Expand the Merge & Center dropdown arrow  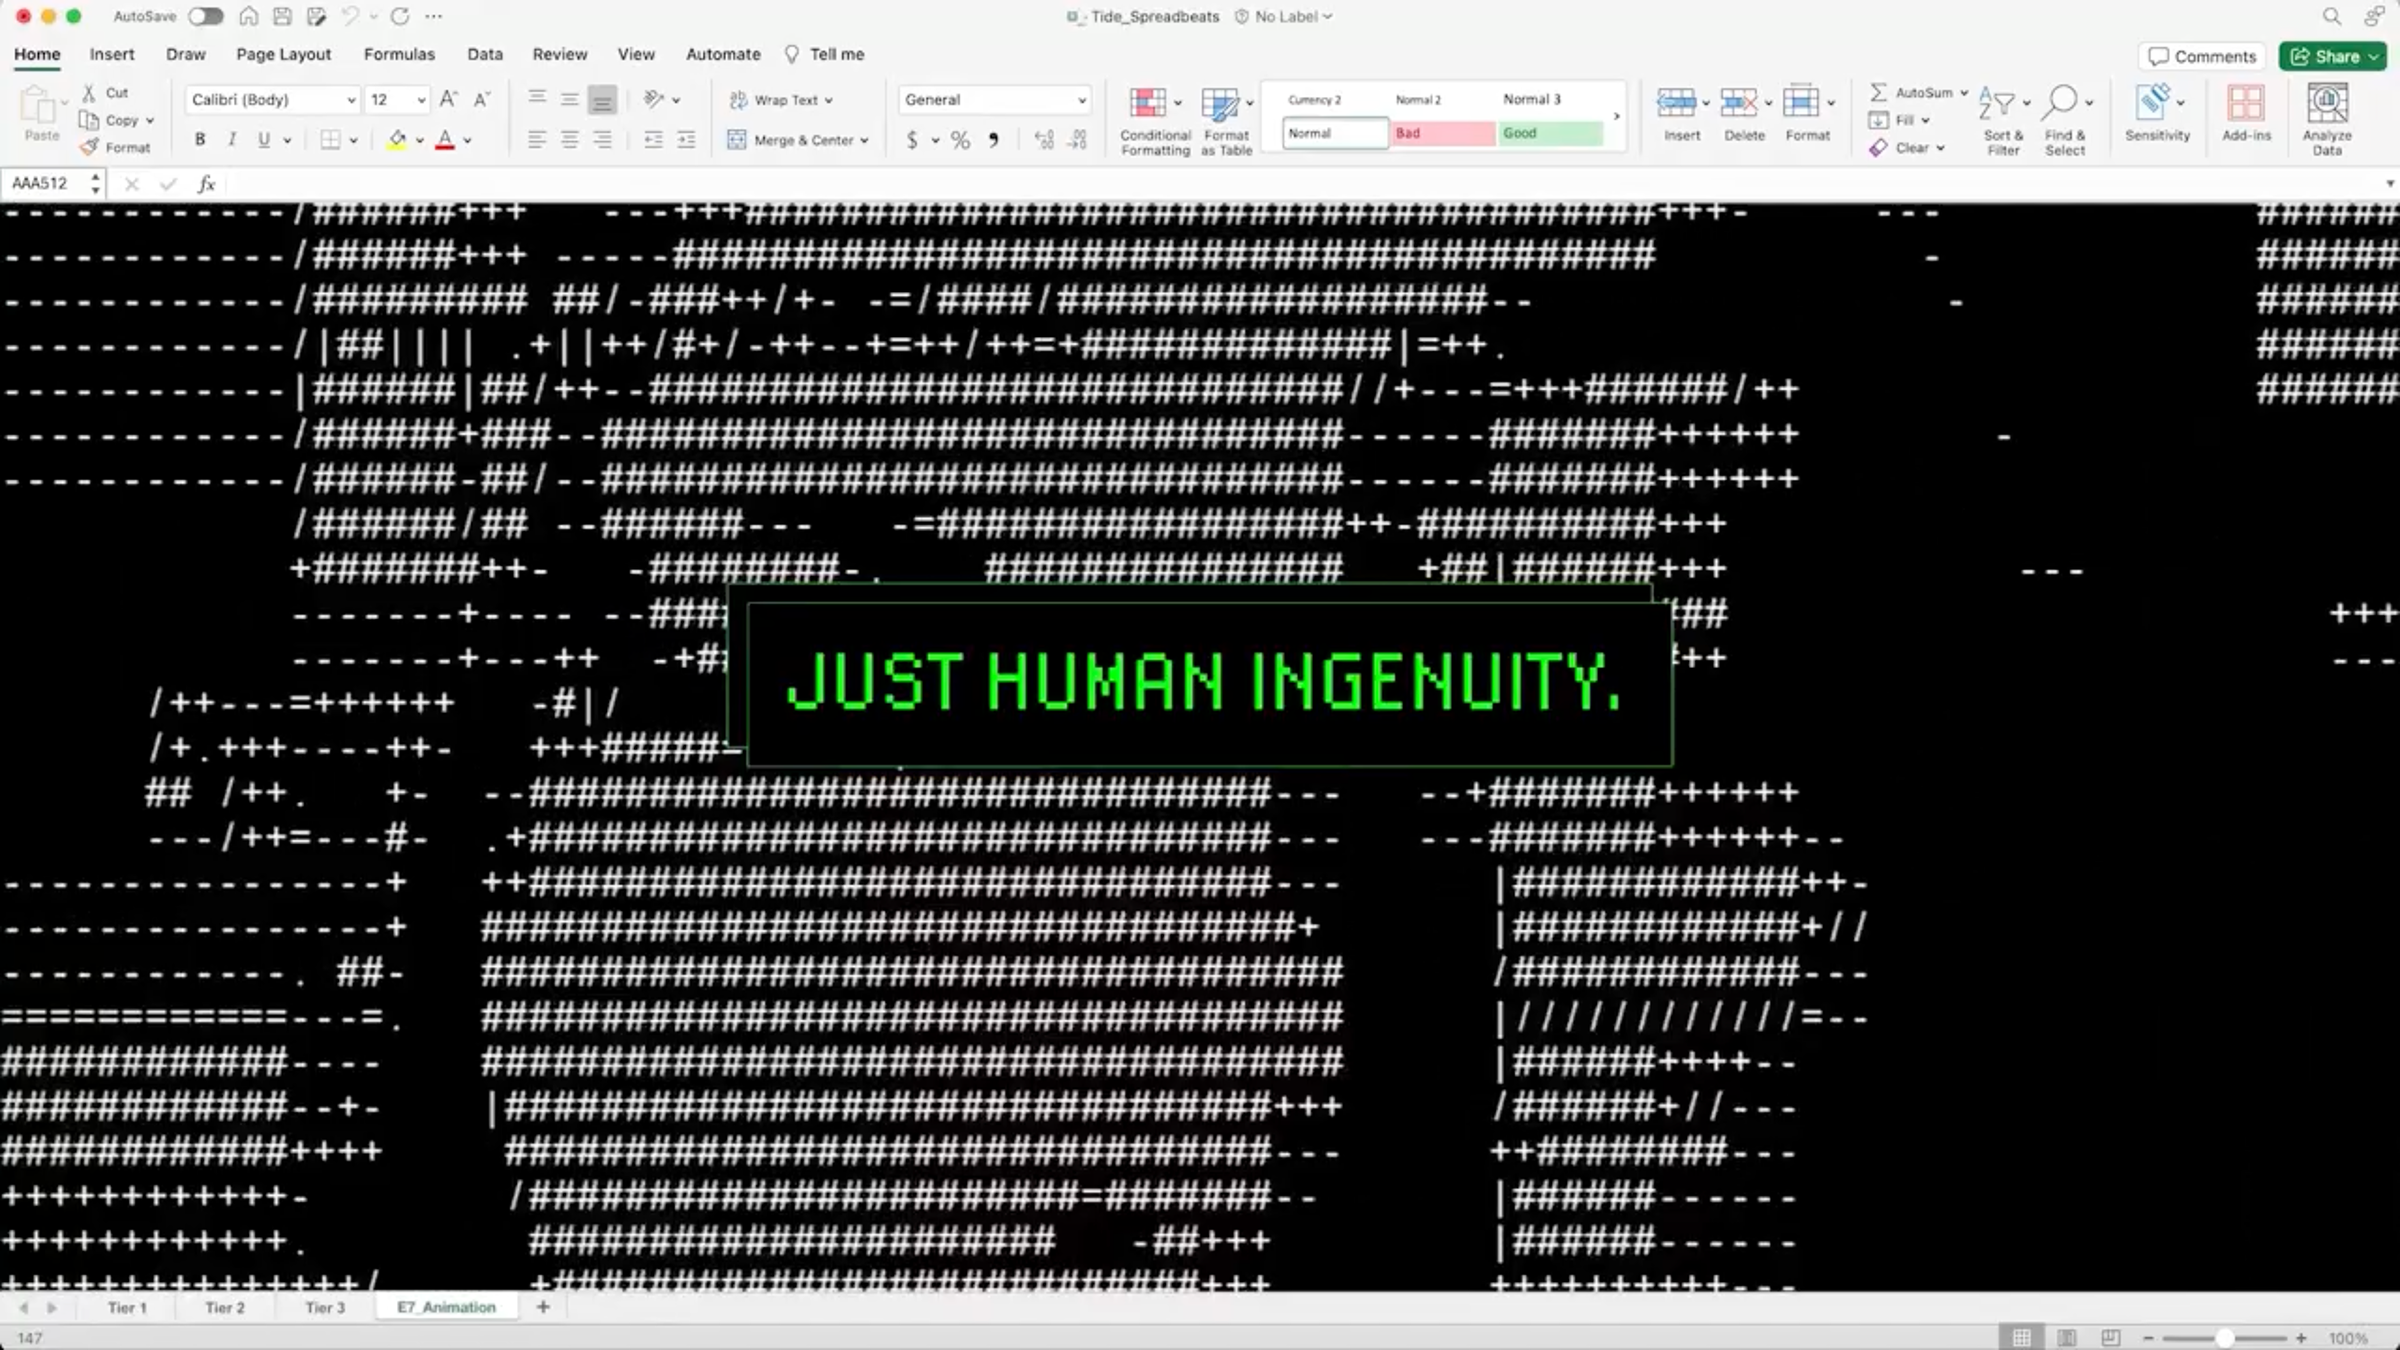(x=865, y=141)
